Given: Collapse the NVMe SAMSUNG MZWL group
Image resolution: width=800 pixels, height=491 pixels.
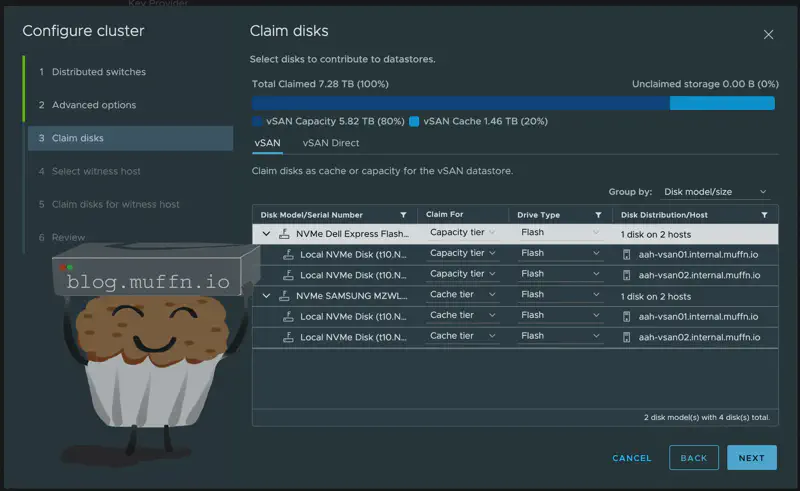Looking at the screenshot, I should [x=266, y=296].
